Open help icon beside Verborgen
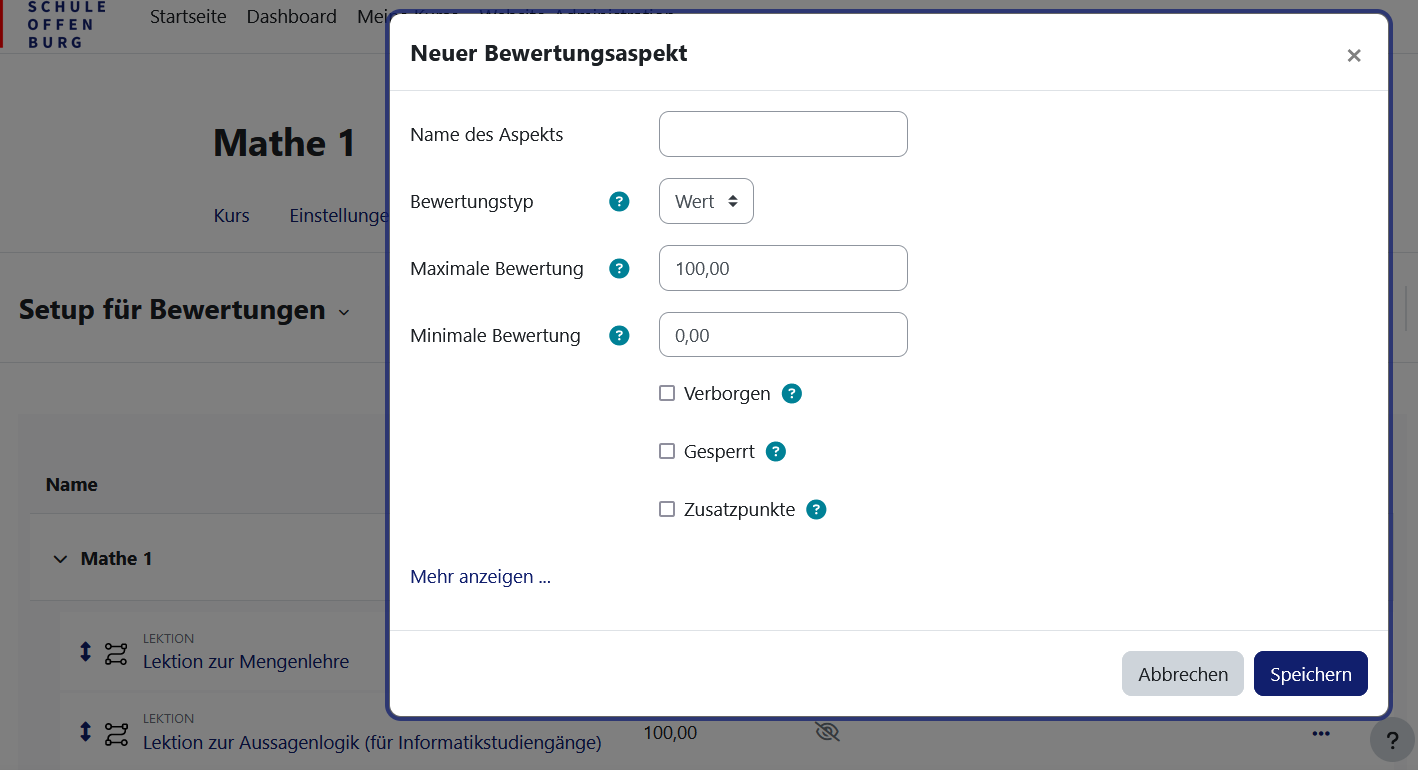The image size is (1418, 770). pos(792,393)
